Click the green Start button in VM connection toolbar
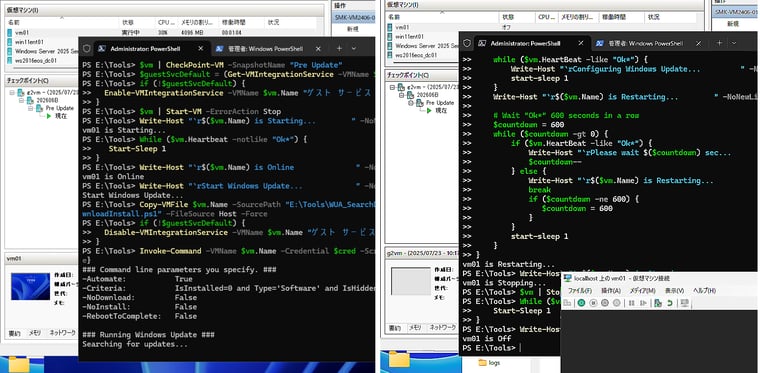The width and height of the screenshot is (760, 373). 581,303
